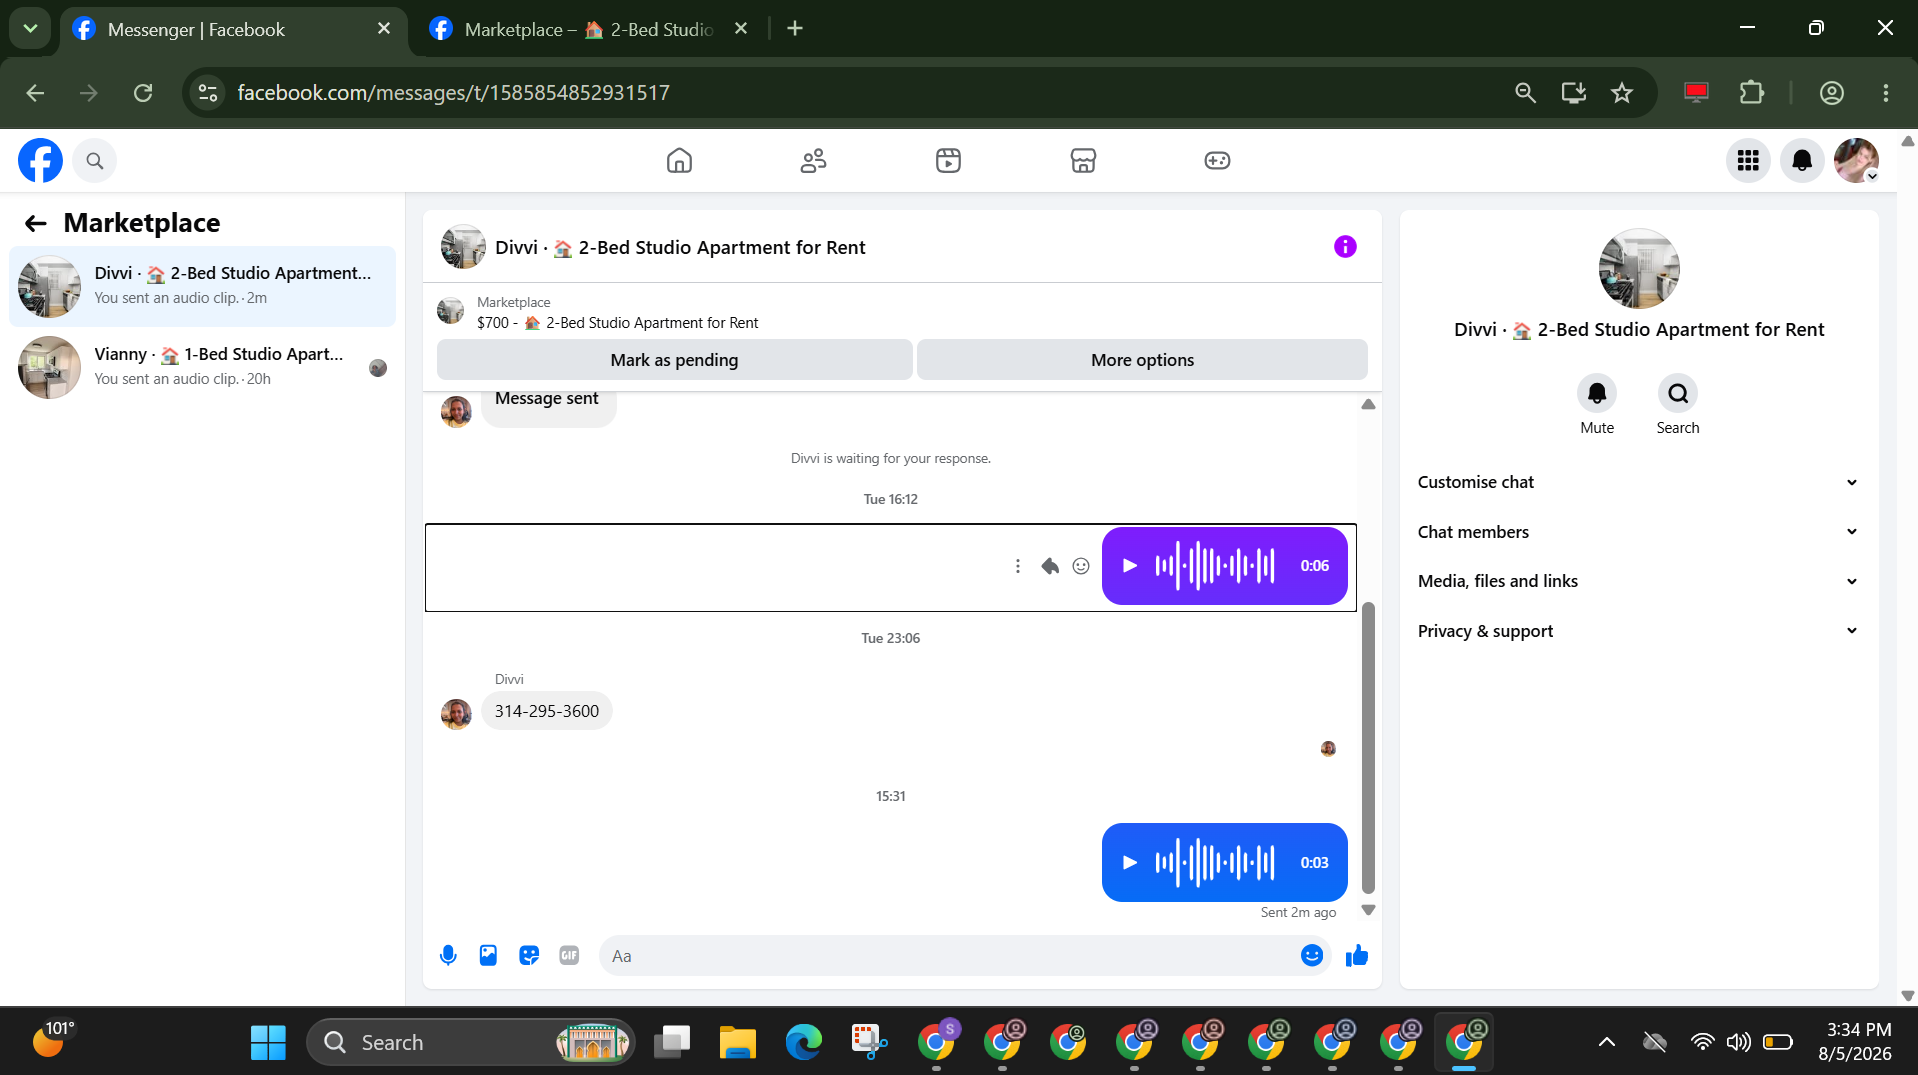Play the 0:03 audio clip
Screen dimensions: 1918x1075
coord(1130,863)
